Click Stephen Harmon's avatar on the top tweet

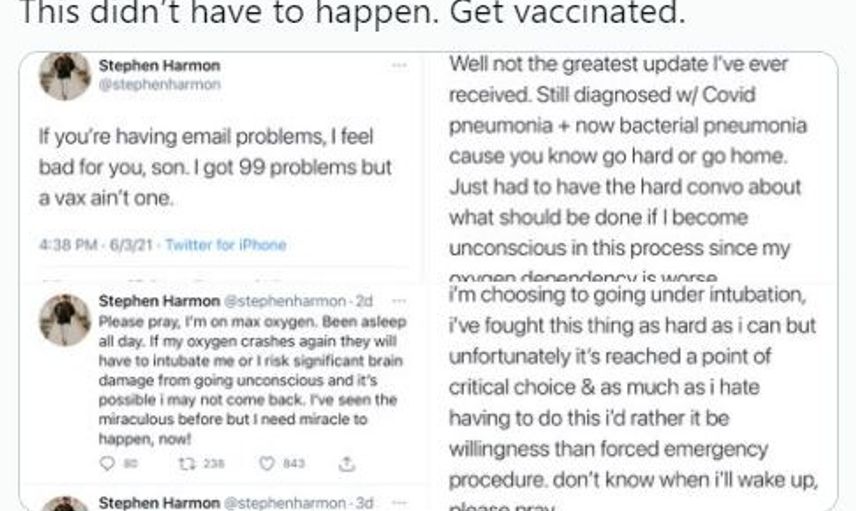point(65,75)
